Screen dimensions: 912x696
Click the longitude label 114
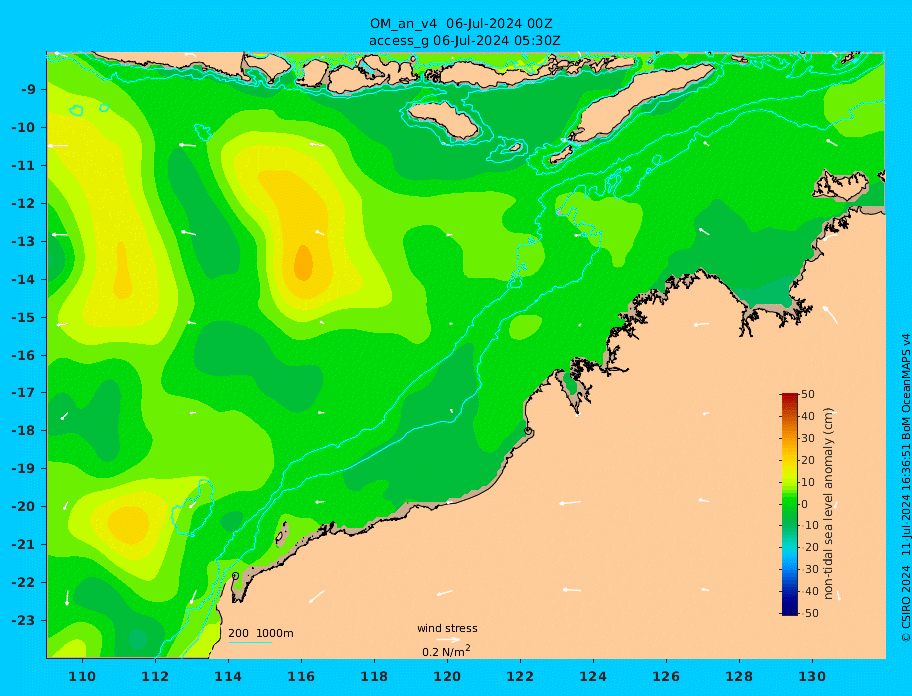228,676
